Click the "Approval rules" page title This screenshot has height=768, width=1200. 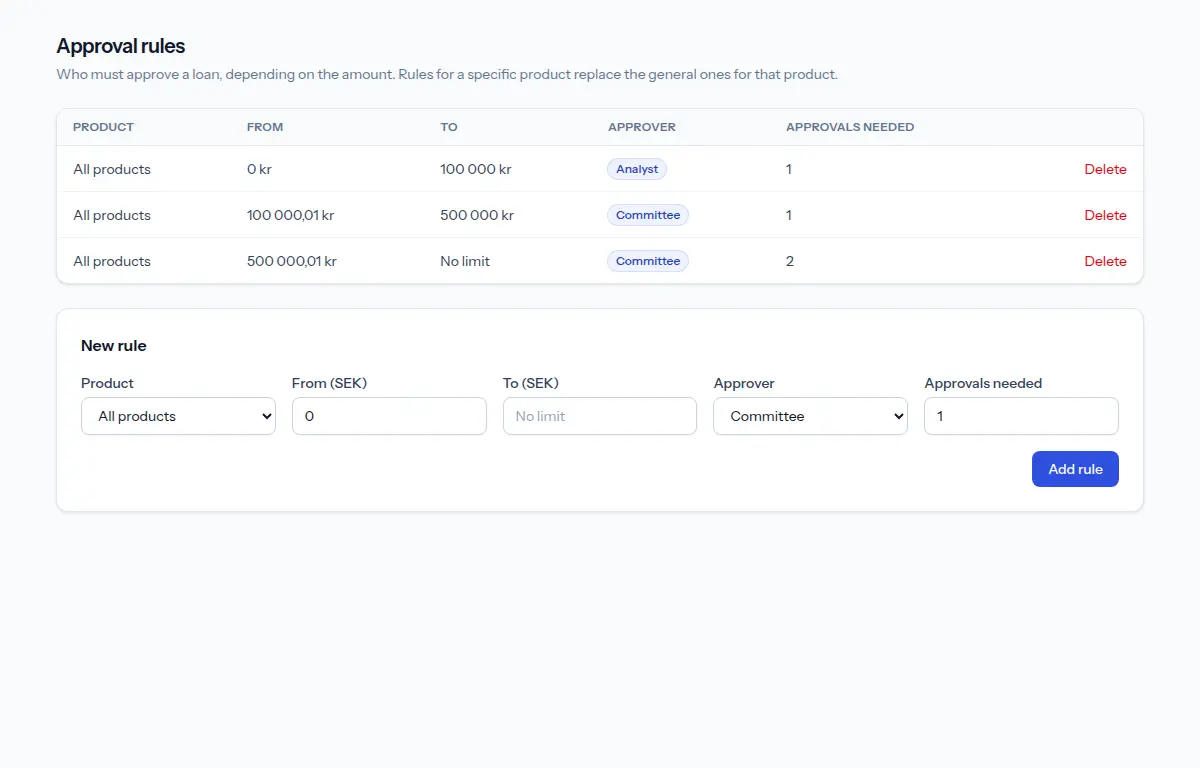(x=121, y=46)
